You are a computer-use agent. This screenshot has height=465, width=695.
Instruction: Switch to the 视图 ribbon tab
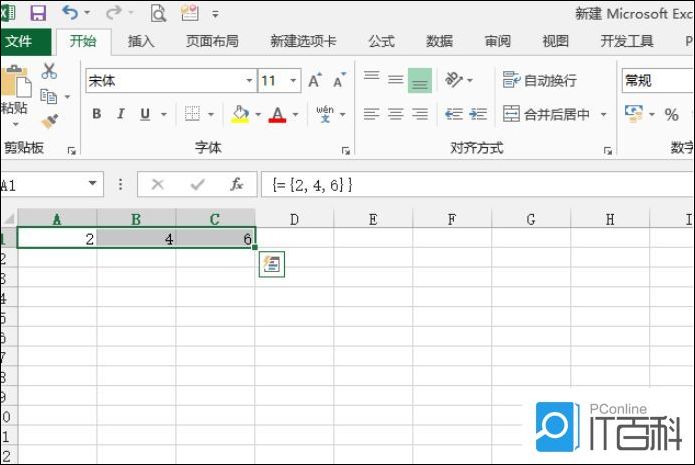[555, 42]
